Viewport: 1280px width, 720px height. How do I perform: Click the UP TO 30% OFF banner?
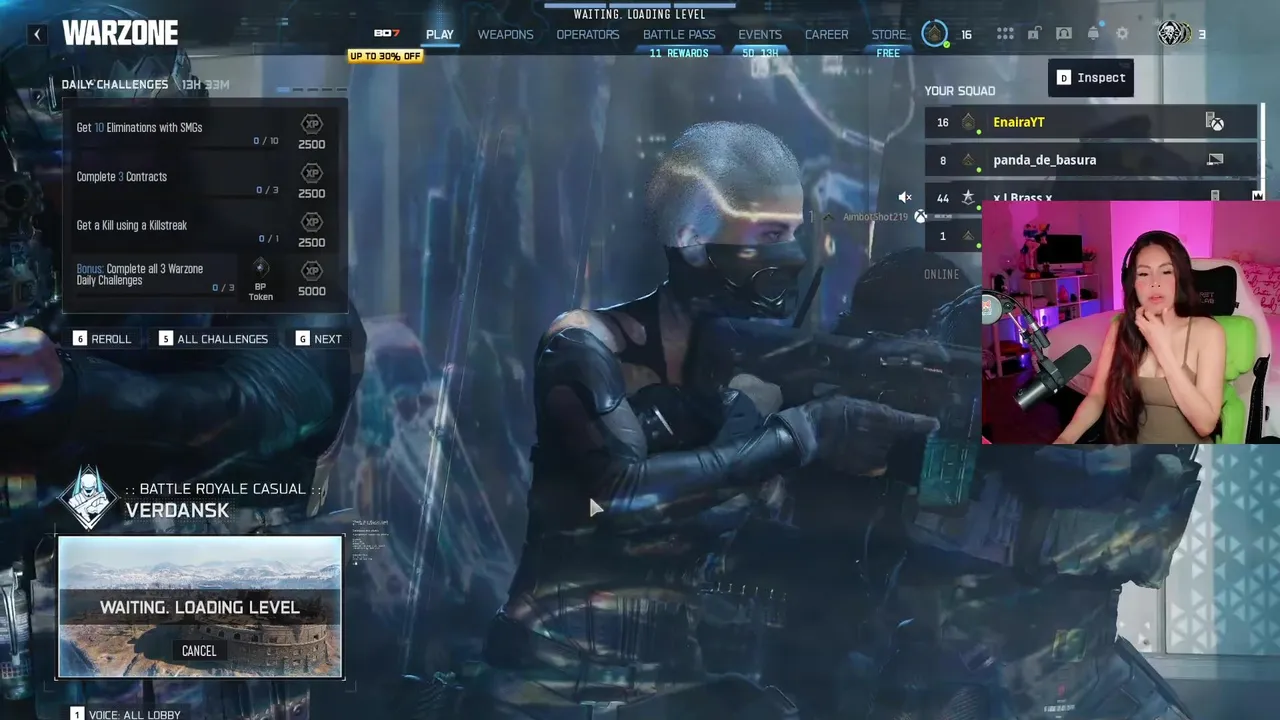[x=385, y=56]
